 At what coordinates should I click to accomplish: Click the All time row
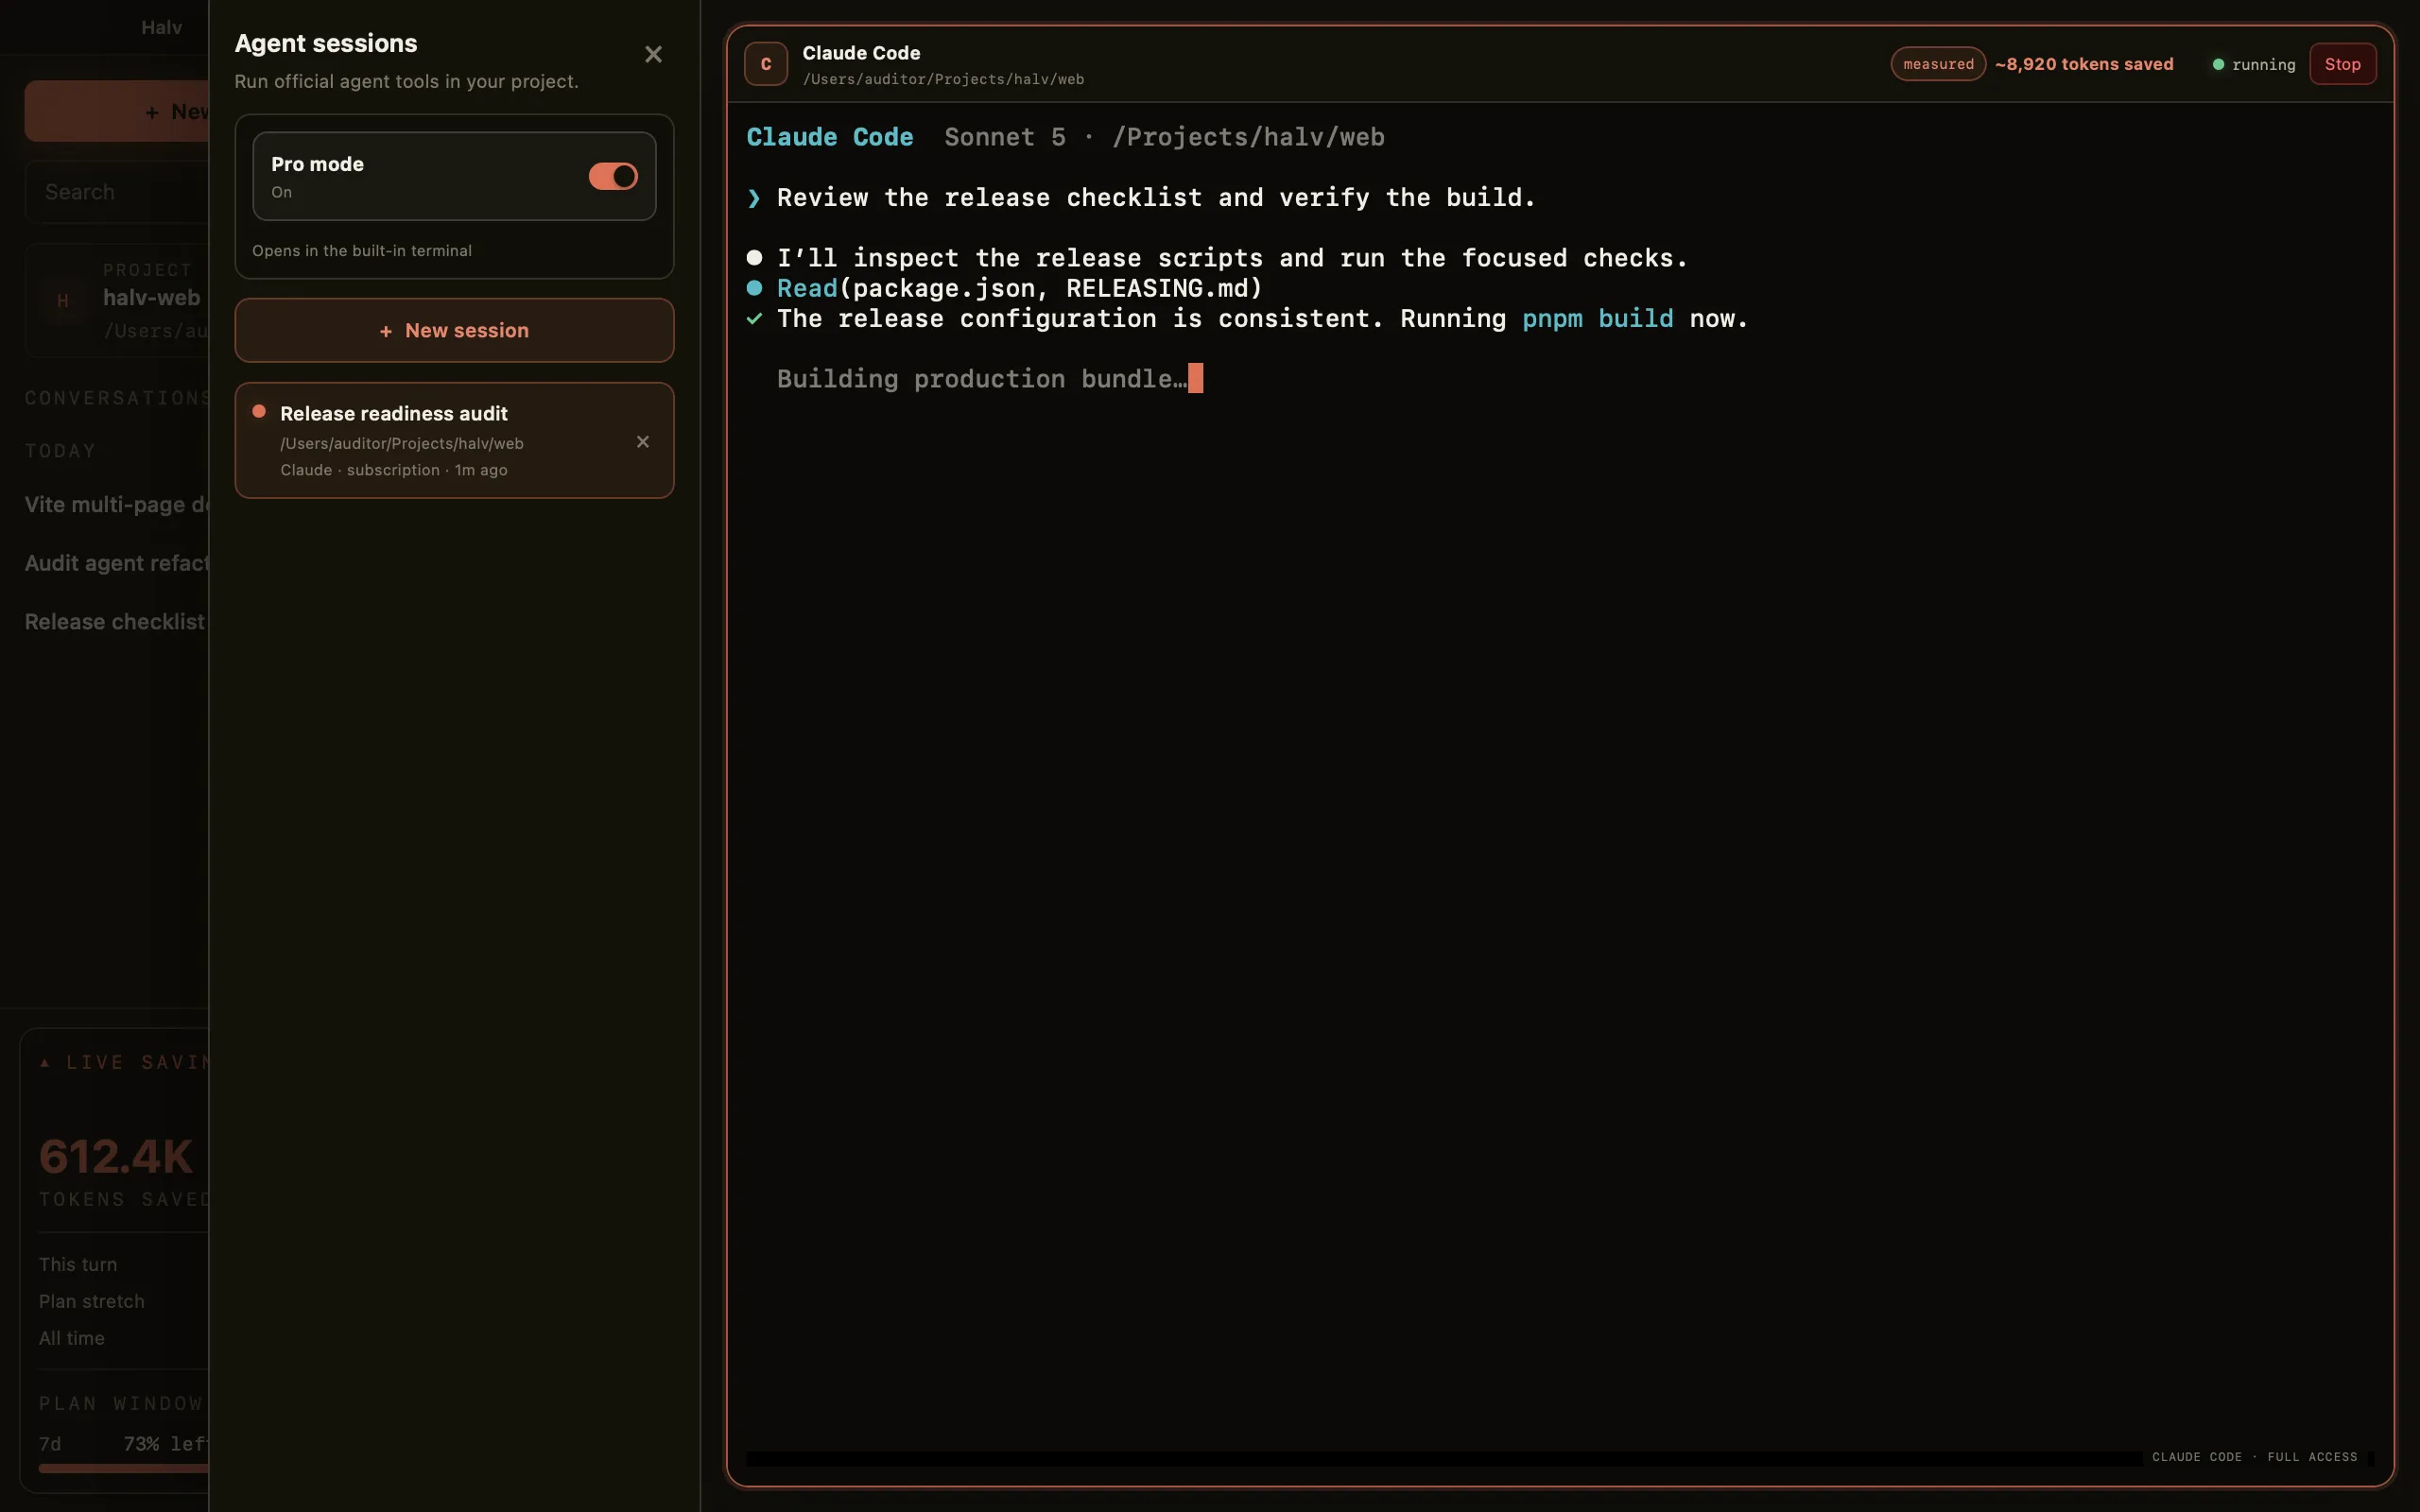coord(72,1338)
